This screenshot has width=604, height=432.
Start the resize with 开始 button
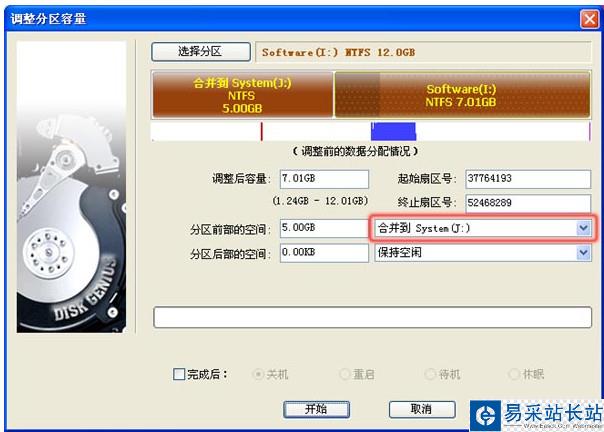(x=316, y=409)
